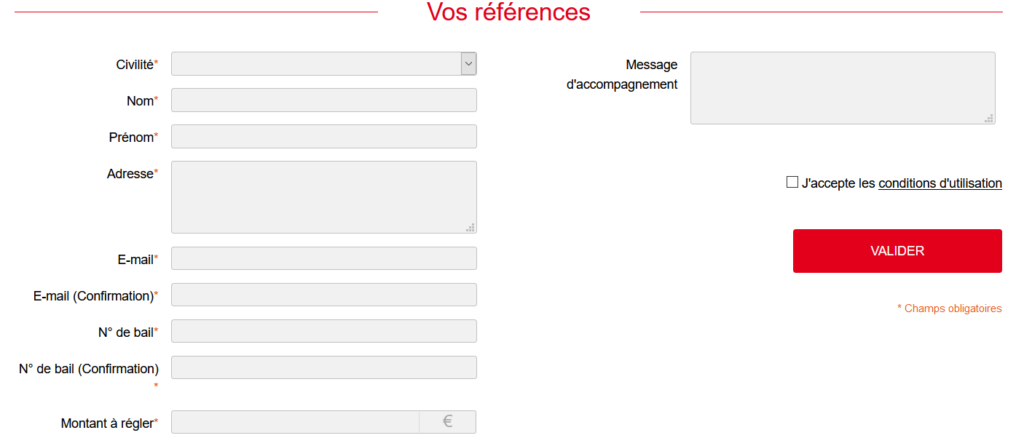Screen dimensions: 1024x446
Task: Click the Prénom label text
Action: pos(133,137)
